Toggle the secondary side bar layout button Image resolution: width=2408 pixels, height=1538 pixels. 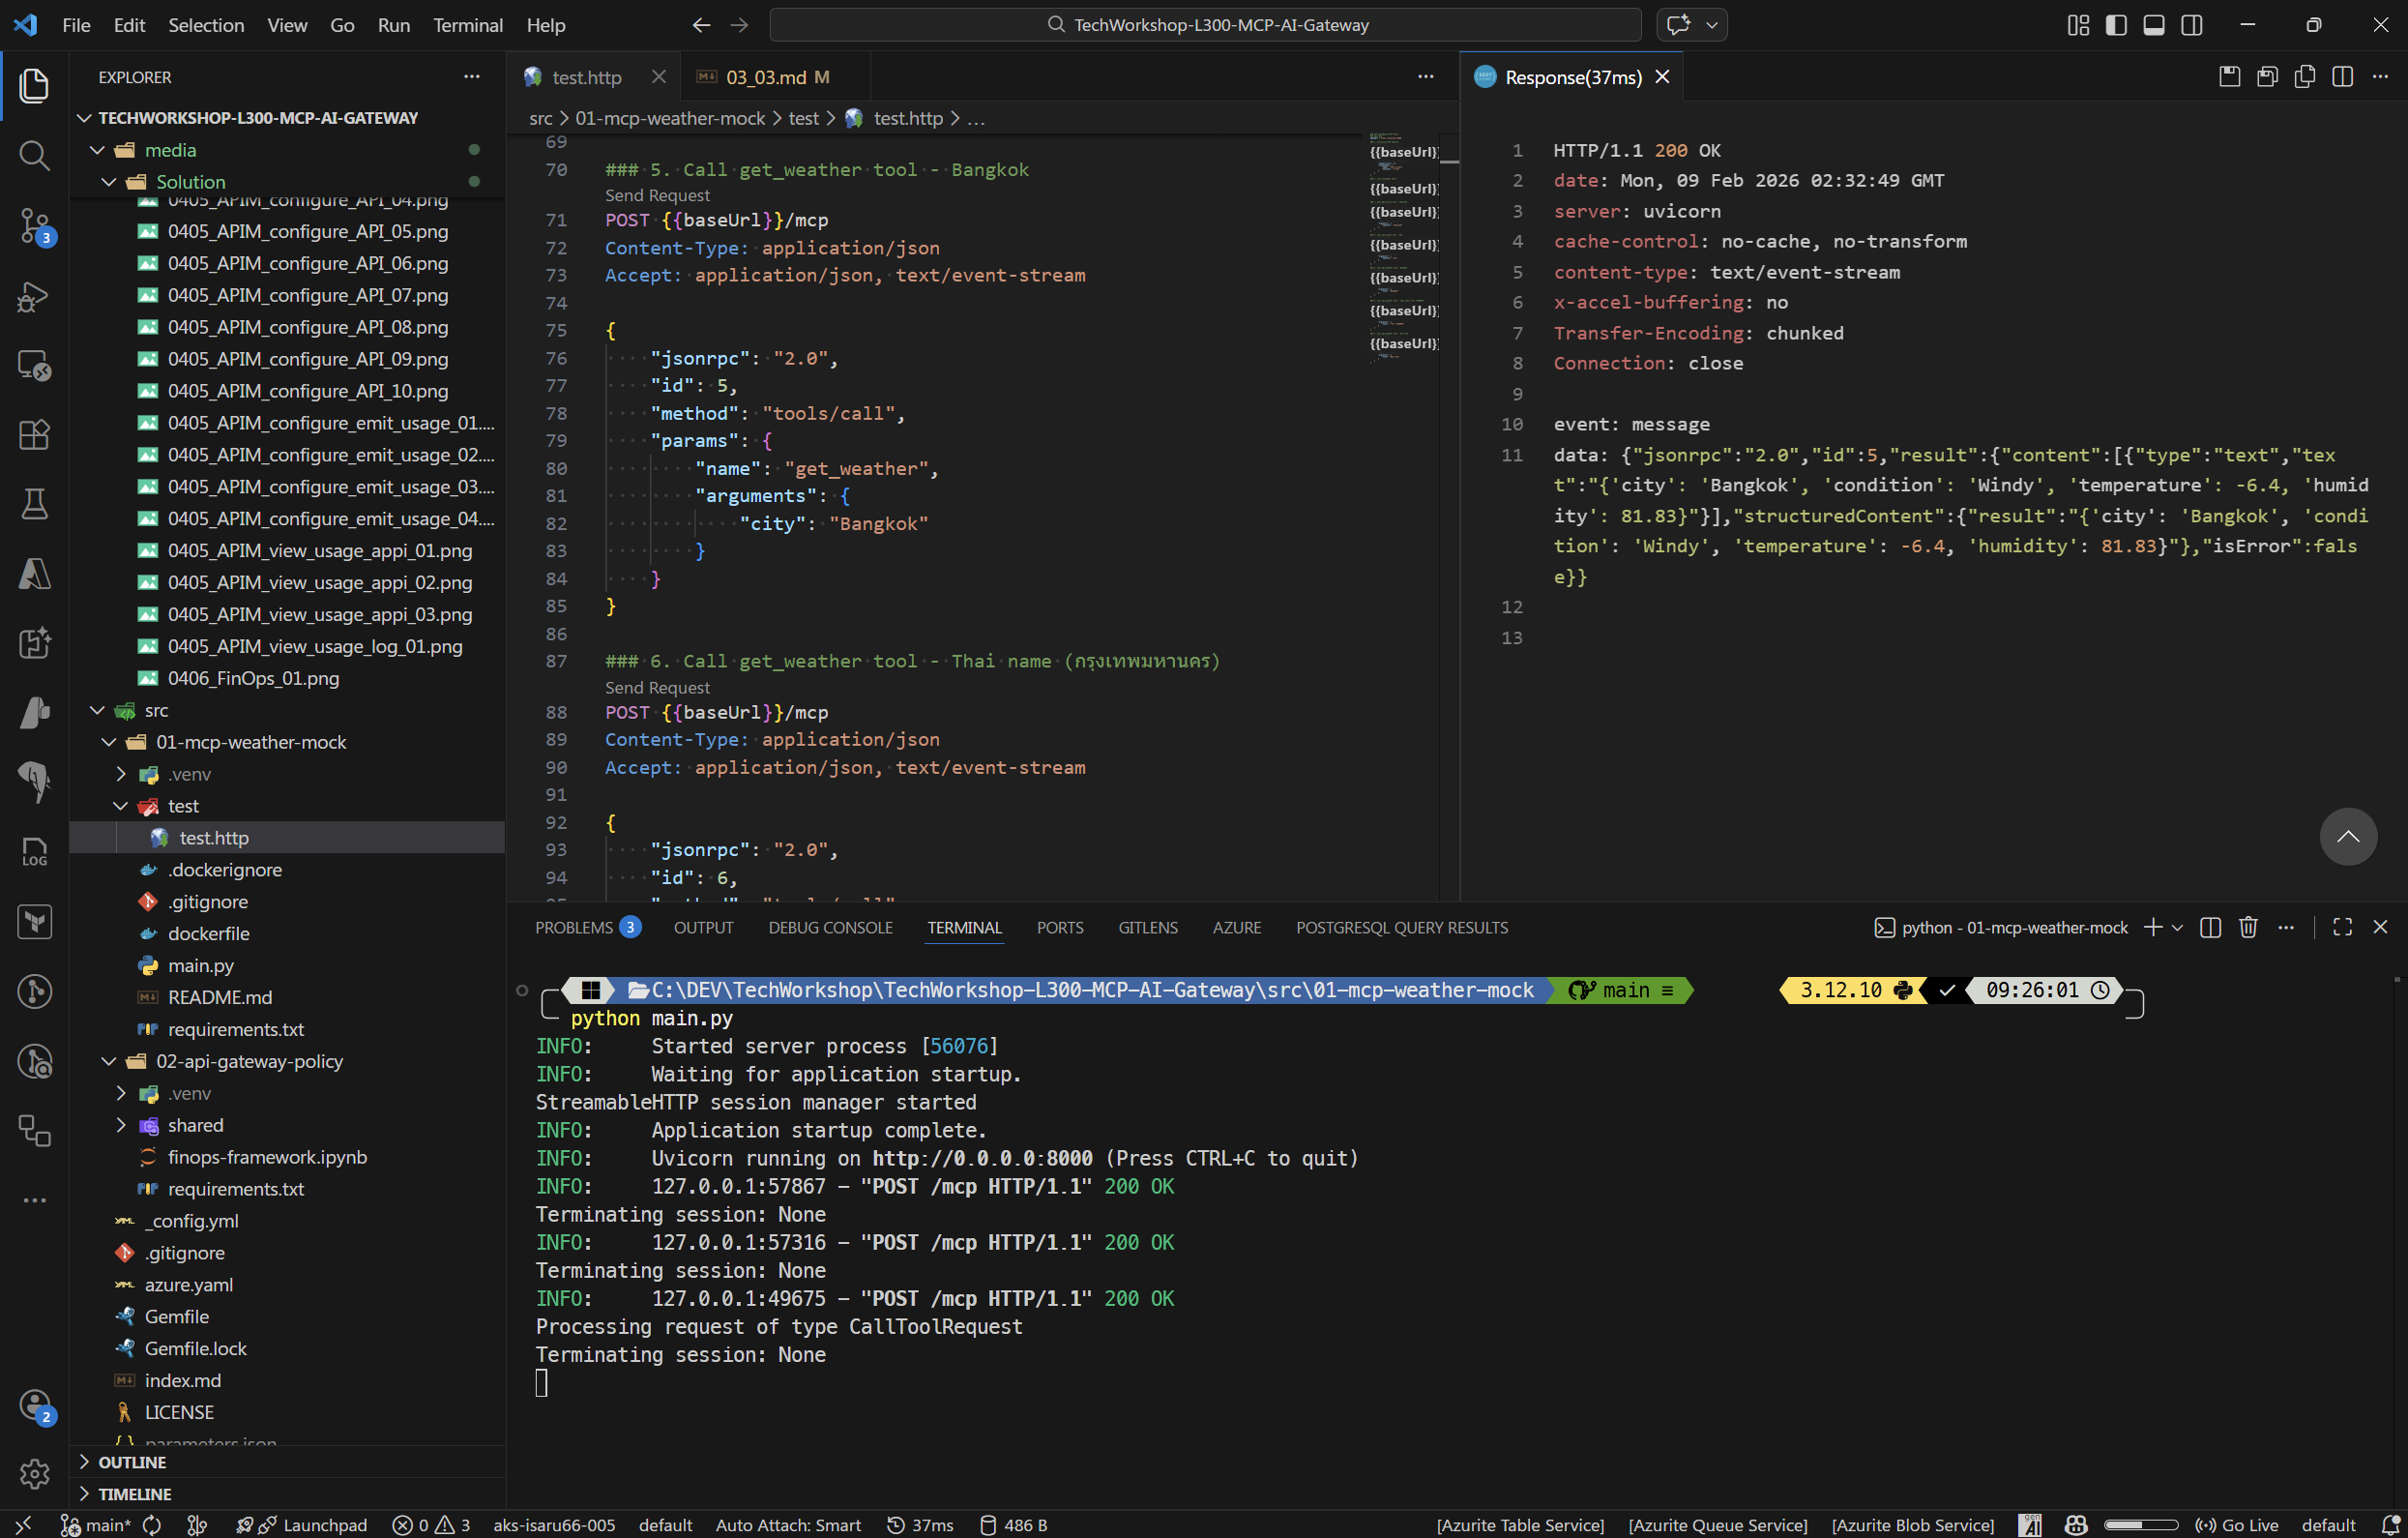coord(2191,25)
